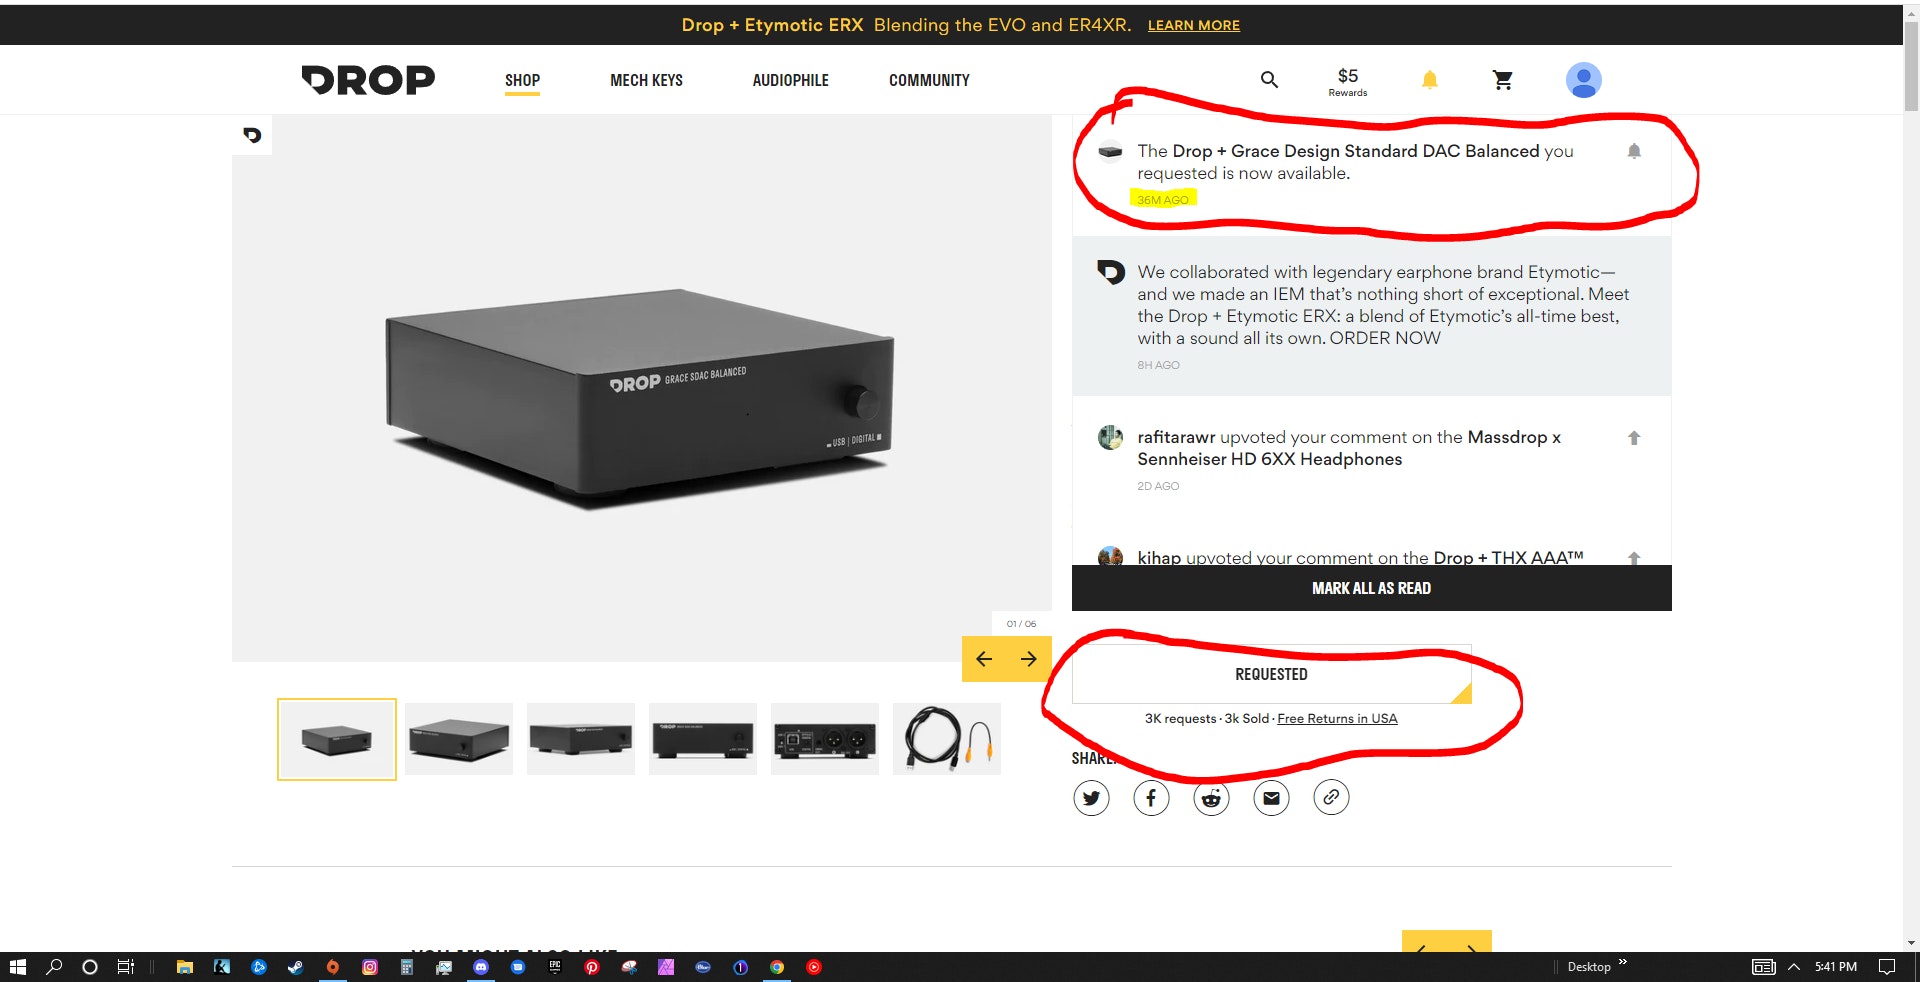Open the notifications bell in header
Image resolution: width=1920 pixels, height=982 pixels.
click(x=1429, y=80)
